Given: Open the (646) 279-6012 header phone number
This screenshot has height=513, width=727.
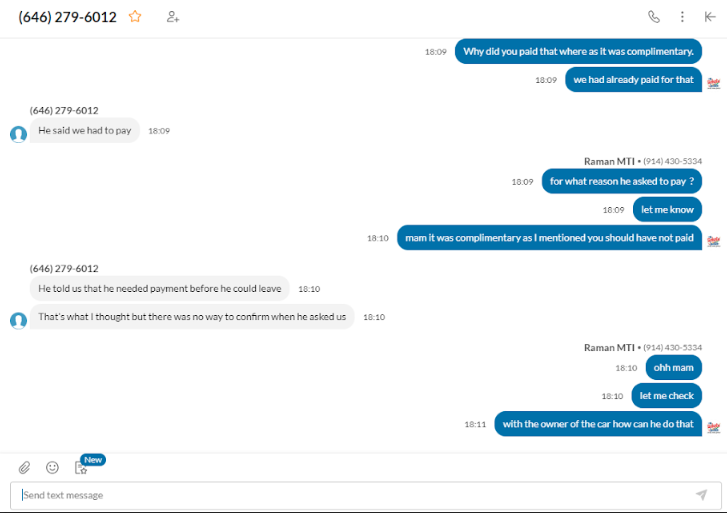Looking at the screenshot, I should tap(68, 17).
